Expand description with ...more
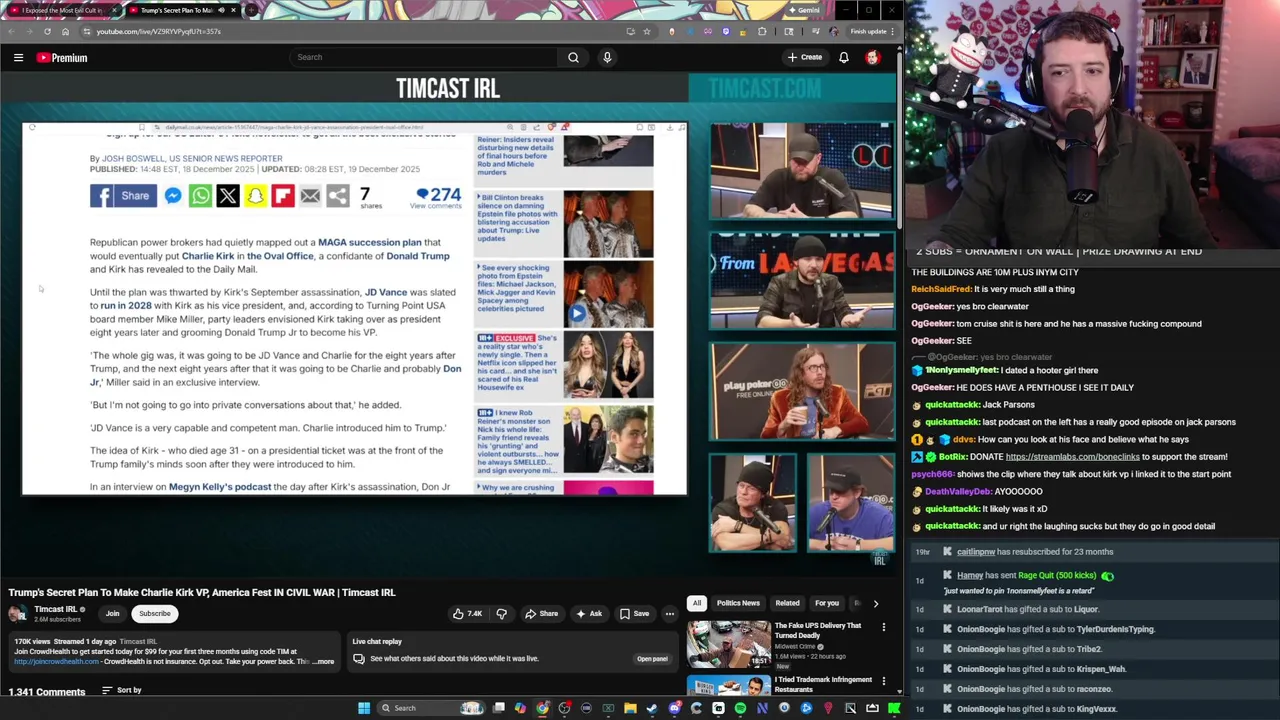 point(323,661)
